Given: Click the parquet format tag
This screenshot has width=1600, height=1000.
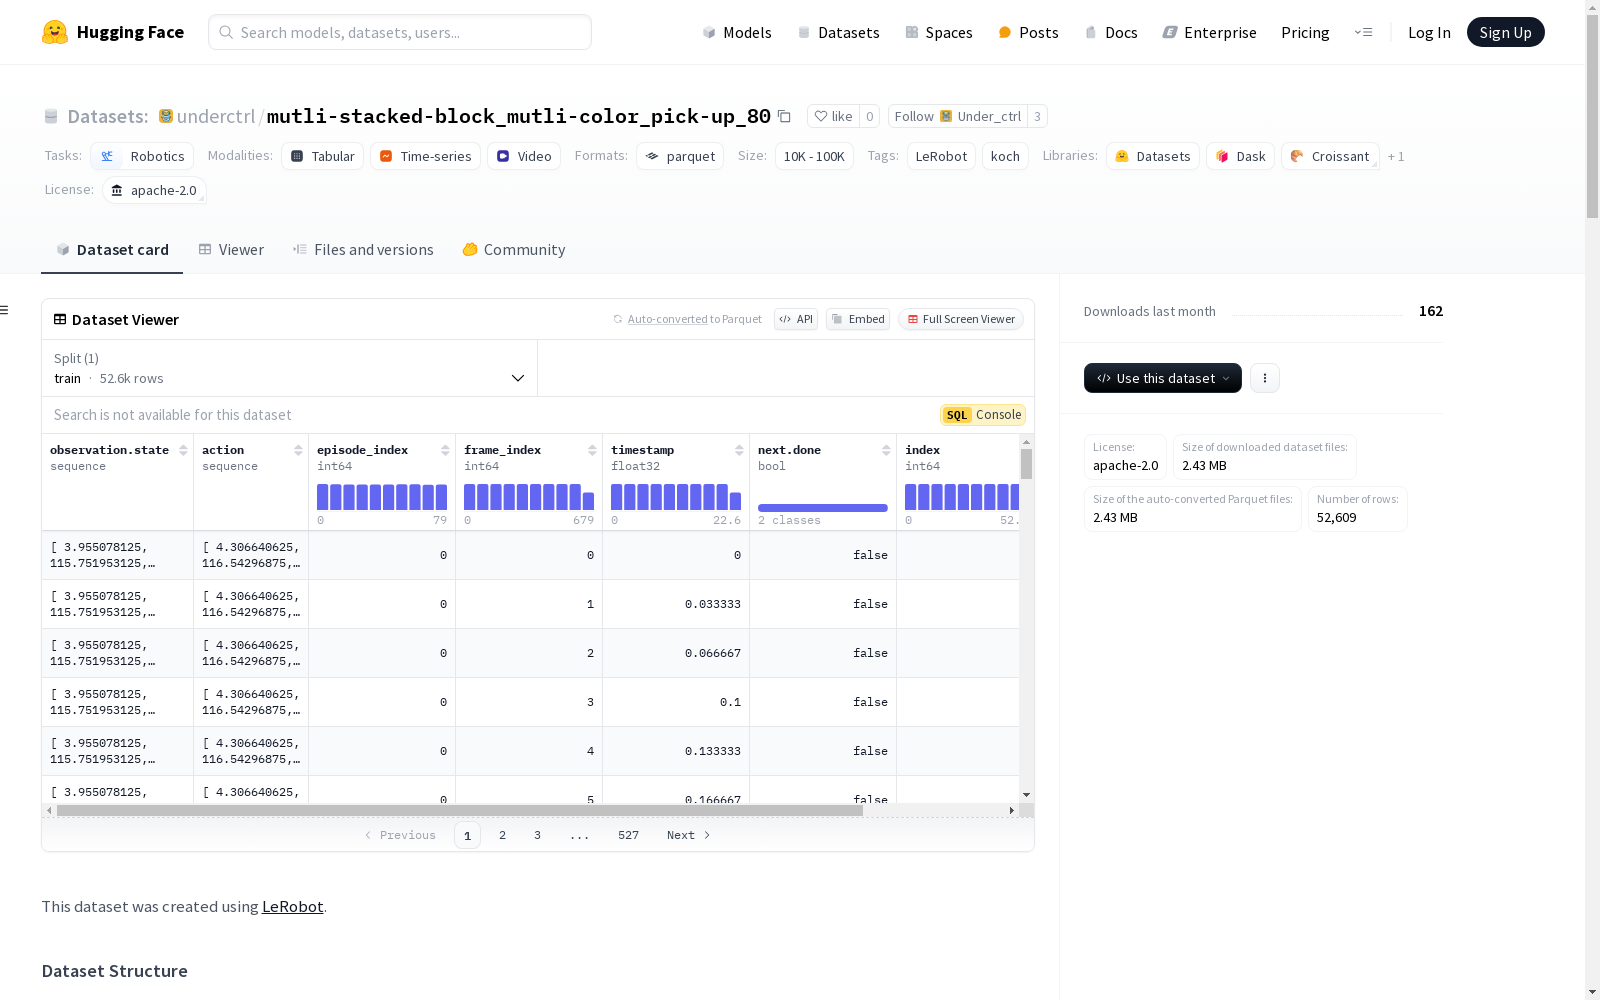Looking at the screenshot, I should point(680,156).
